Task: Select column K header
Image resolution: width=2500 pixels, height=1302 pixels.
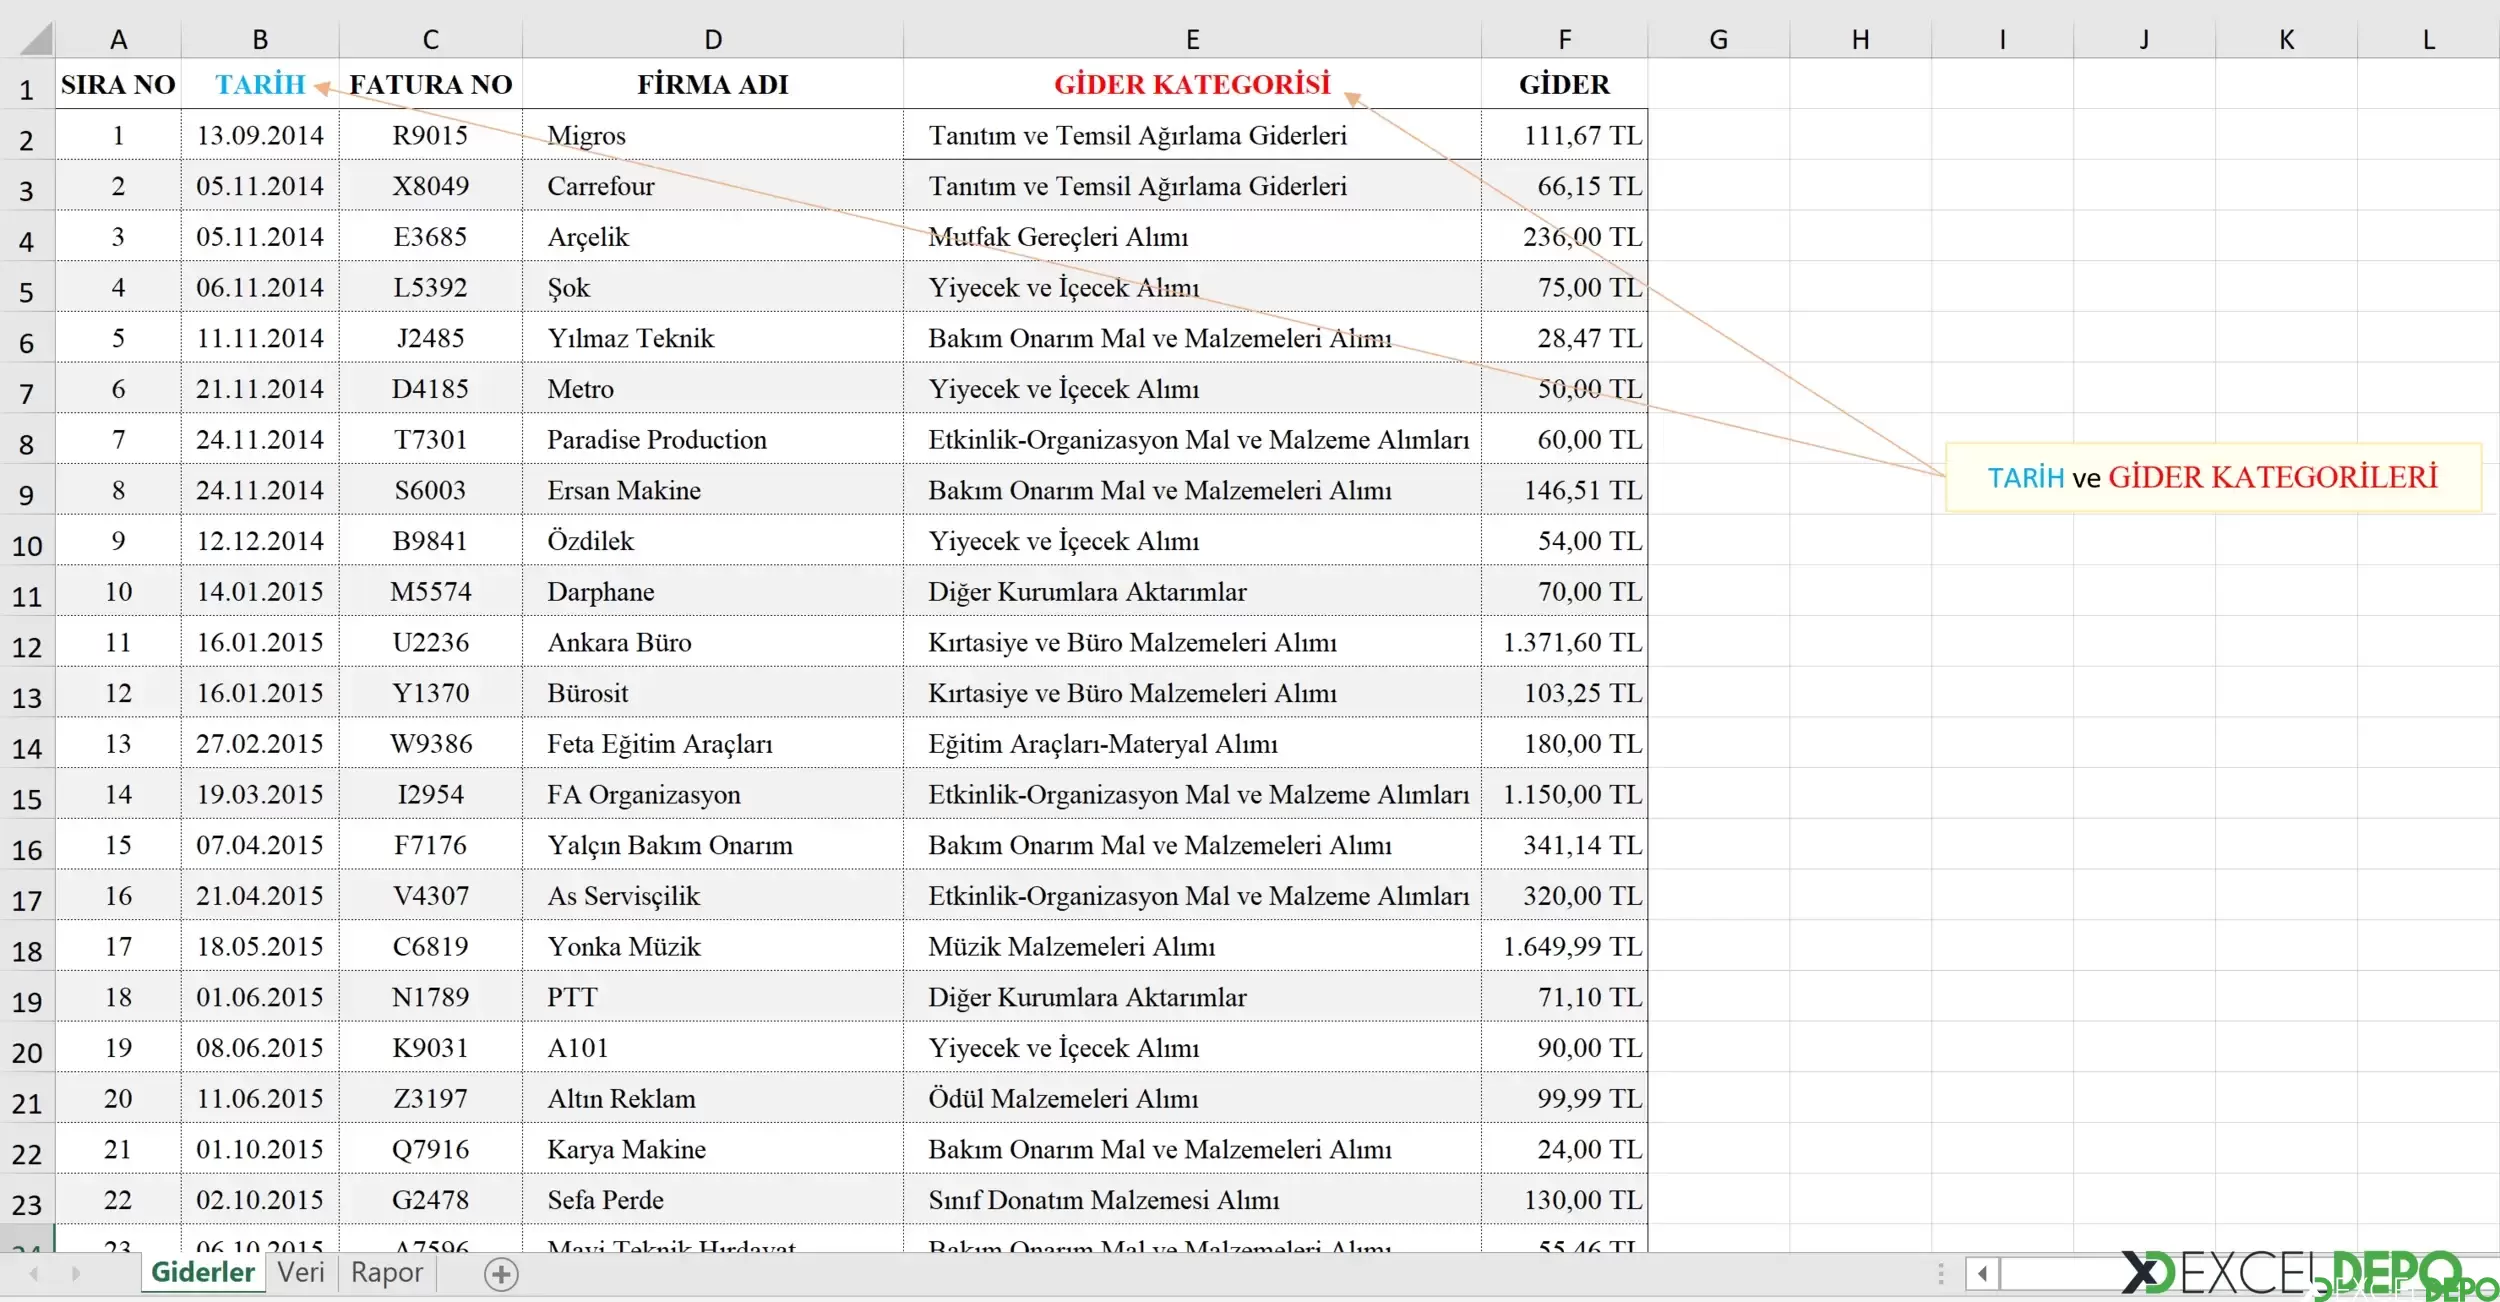Action: click(x=2286, y=39)
